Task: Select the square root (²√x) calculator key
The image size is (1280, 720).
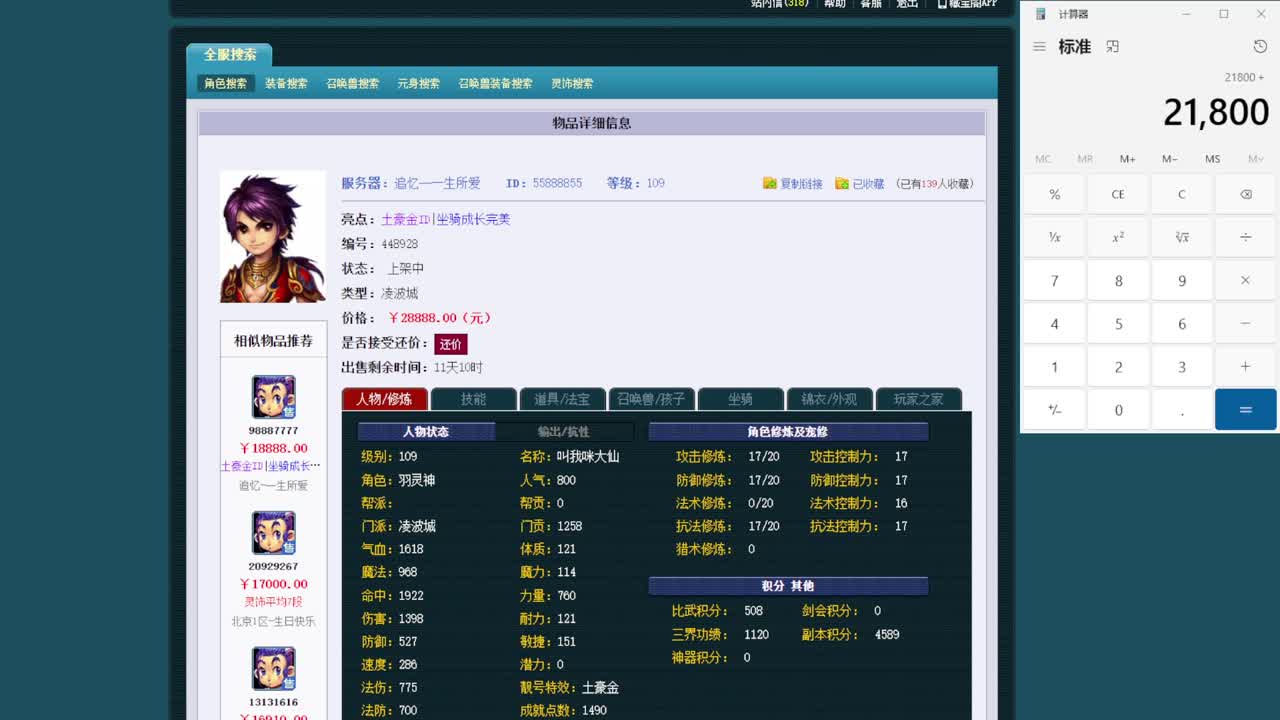Action: click(x=1181, y=237)
